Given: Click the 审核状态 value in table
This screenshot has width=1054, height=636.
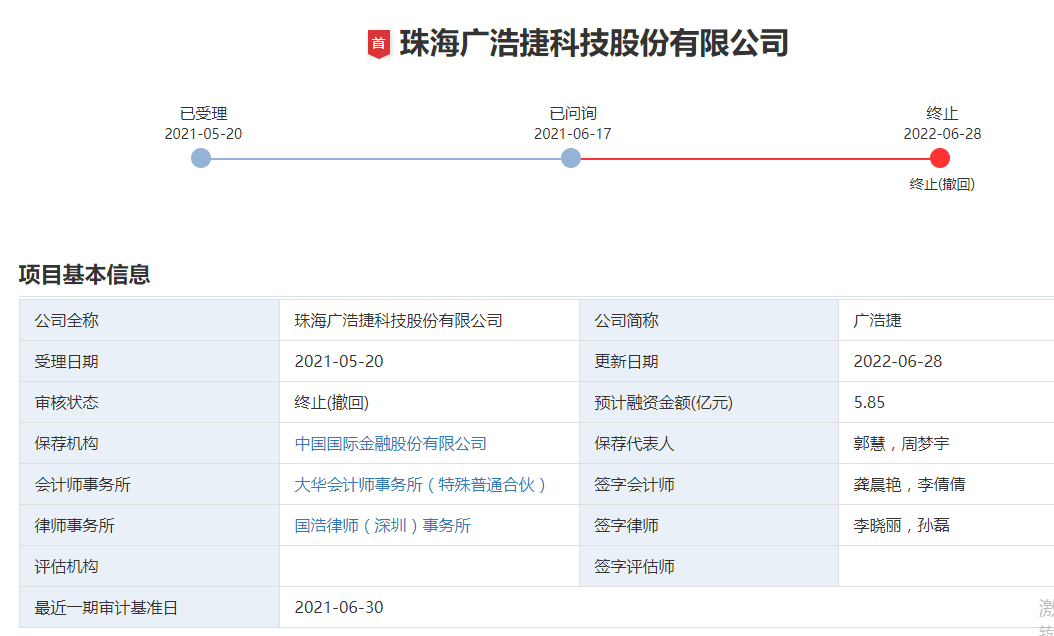Looking at the screenshot, I should click(x=331, y=403).
